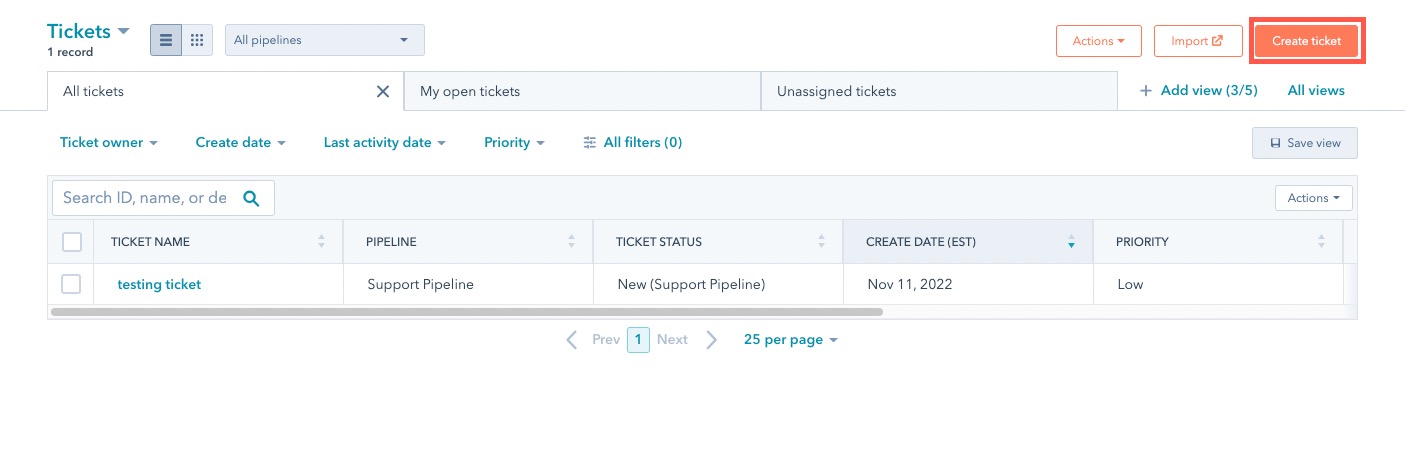Screen dimensions: 1405x451
Task: Expand the Ticket owner filter
Action: [x=109, y=143]
